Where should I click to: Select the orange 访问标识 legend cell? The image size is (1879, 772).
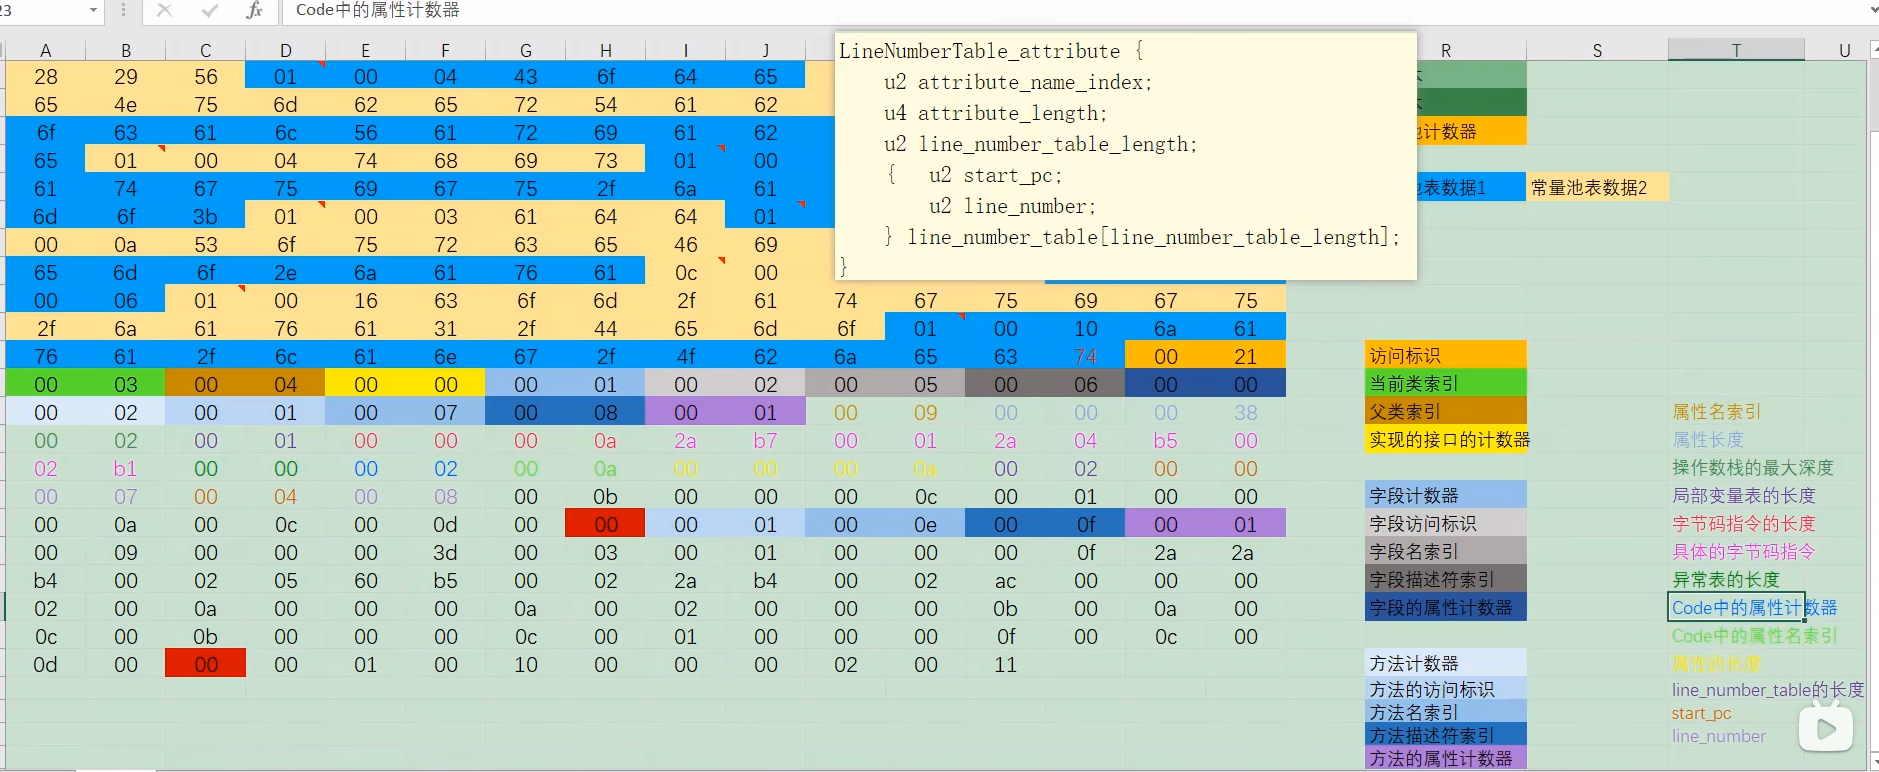pyautogui.click(x=1446, y=355)
